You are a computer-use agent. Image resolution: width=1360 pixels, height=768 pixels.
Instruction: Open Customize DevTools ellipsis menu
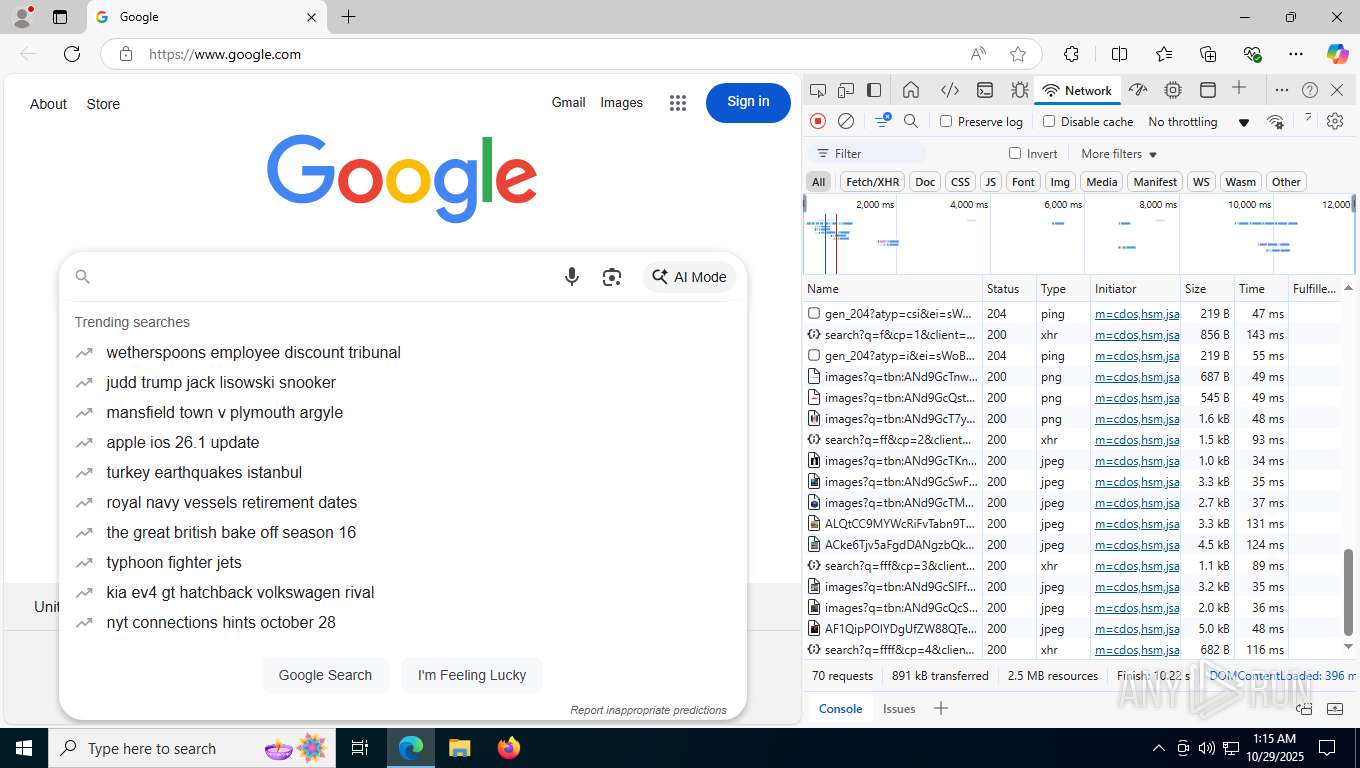(x=1281, y=90)
